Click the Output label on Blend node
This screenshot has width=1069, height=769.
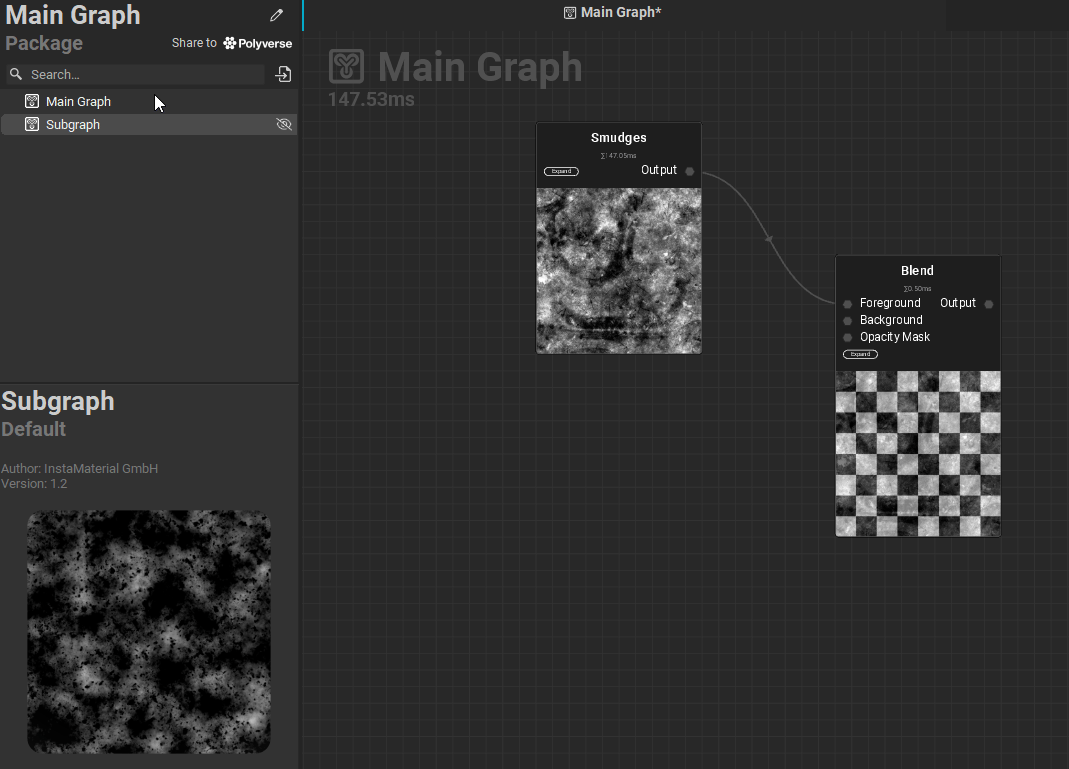pos(957,303)
